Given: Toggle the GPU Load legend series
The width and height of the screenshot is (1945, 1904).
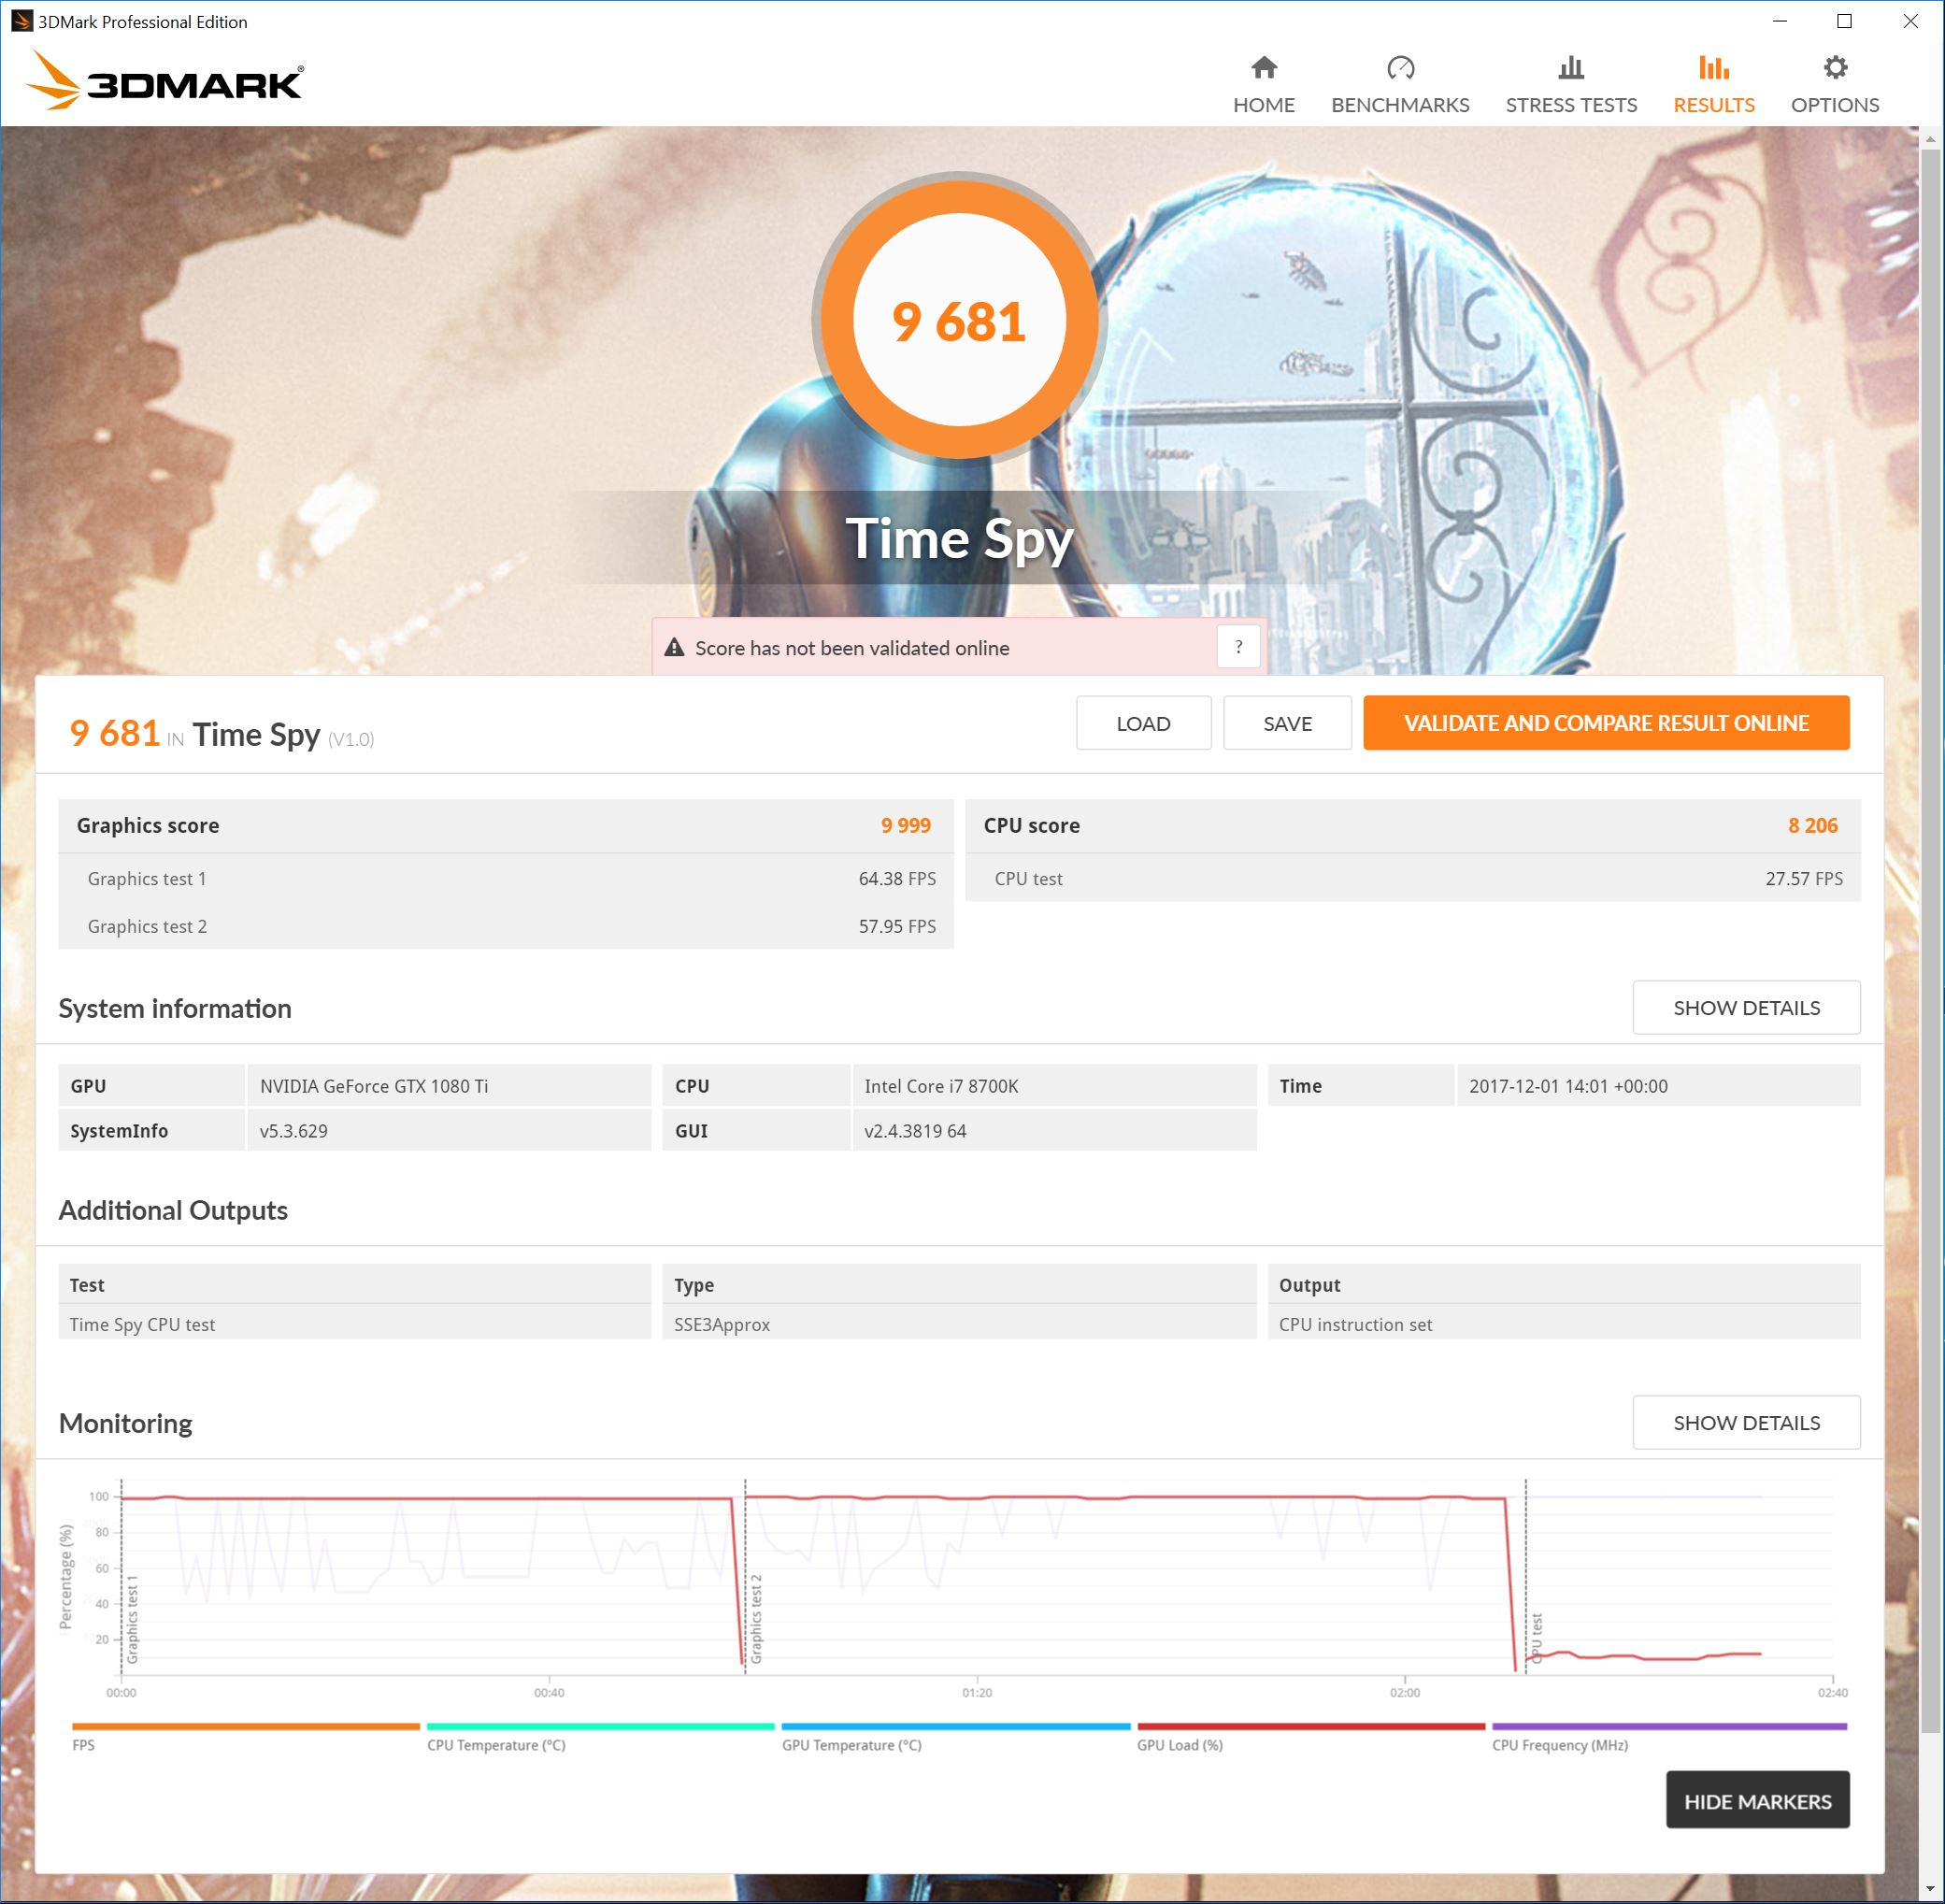Looking at the screenshot, I should coord(1179,1745).
